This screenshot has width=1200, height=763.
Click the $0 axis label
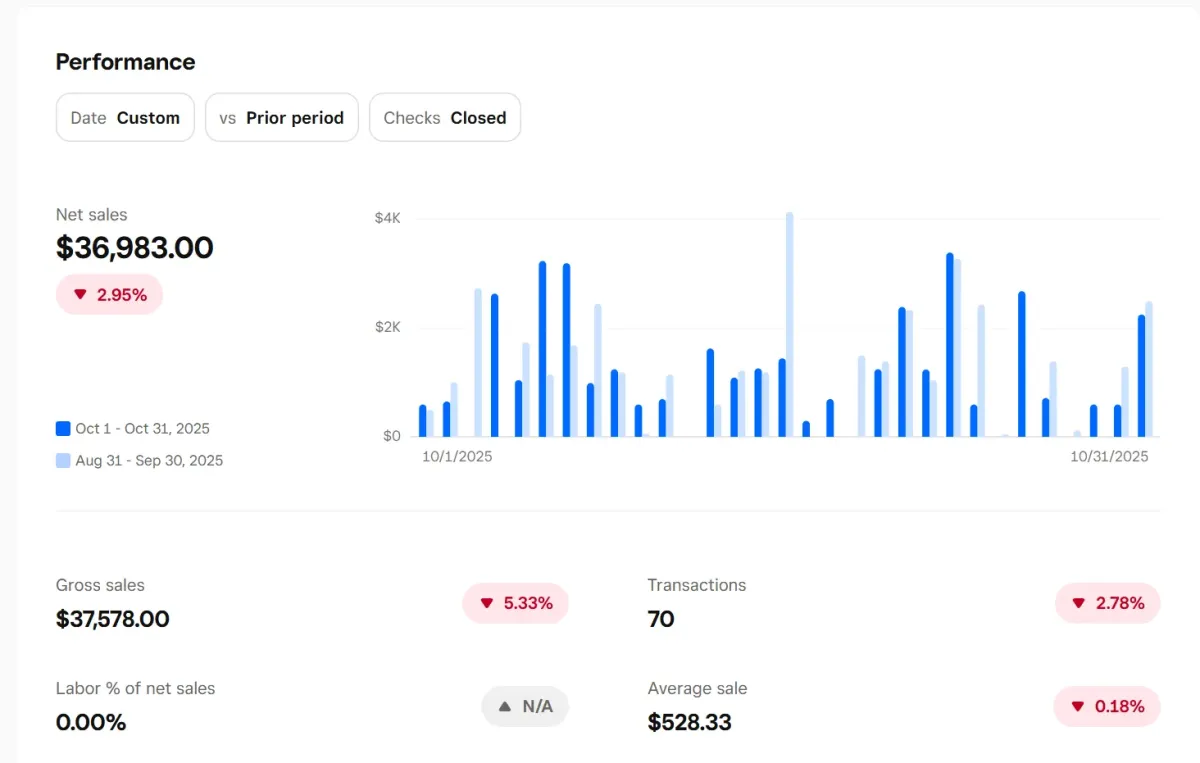[391, 436]
